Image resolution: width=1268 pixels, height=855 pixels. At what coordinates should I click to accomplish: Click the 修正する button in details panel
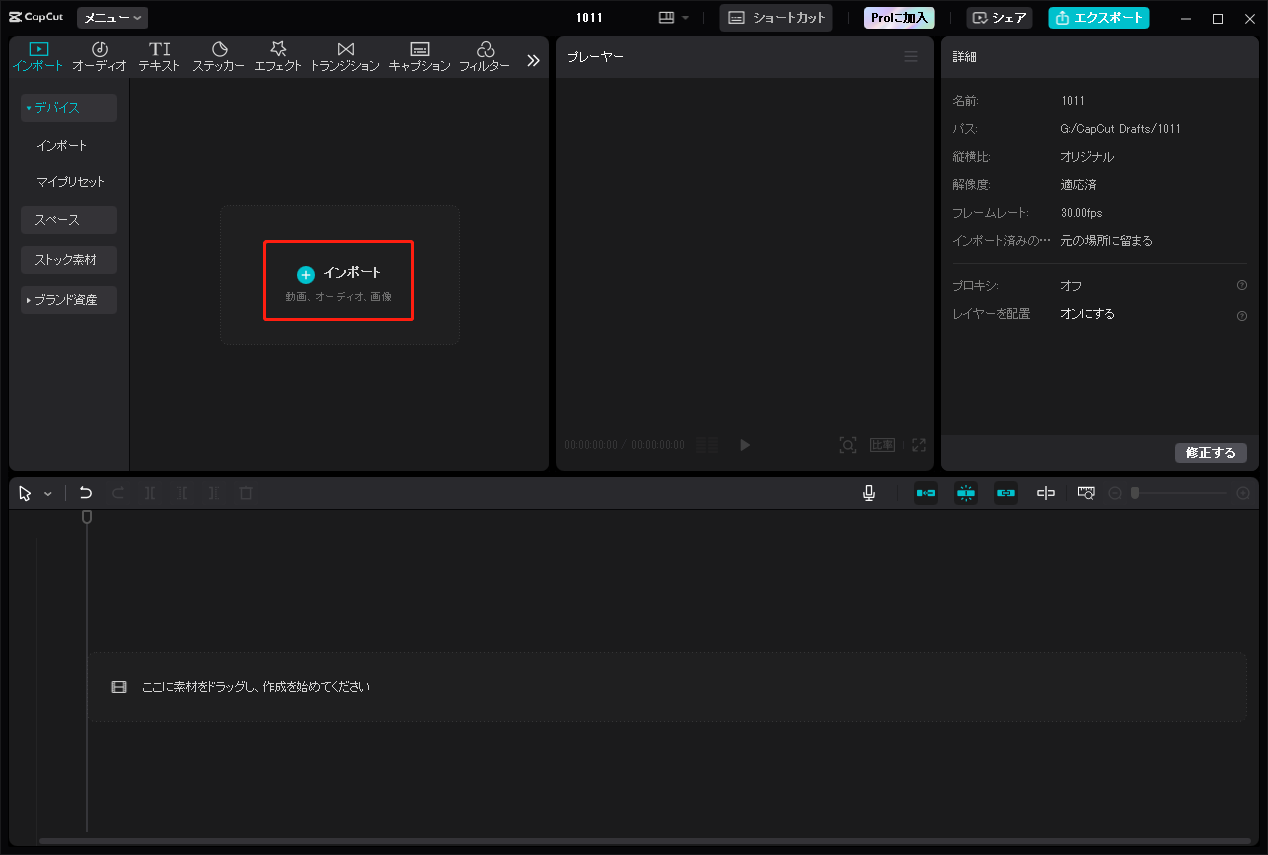tap(1210, 453)
